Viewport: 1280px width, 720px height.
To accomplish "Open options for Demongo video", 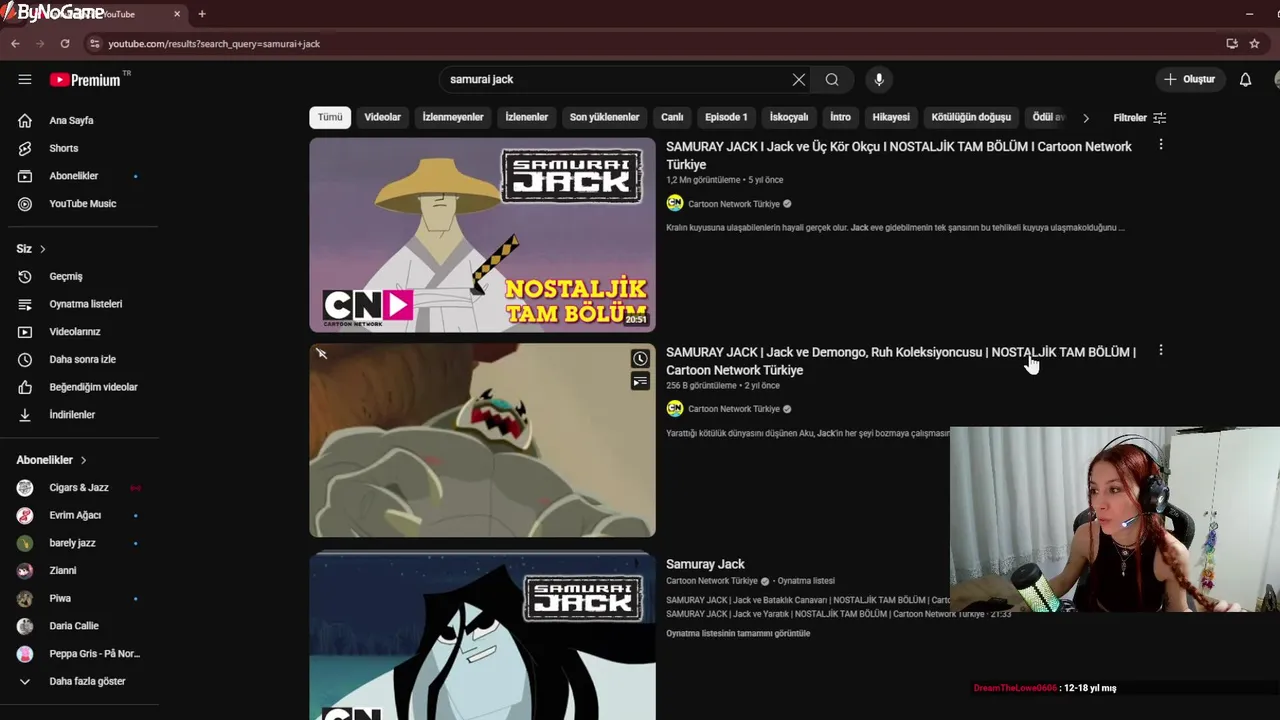I will [1161, 351].
